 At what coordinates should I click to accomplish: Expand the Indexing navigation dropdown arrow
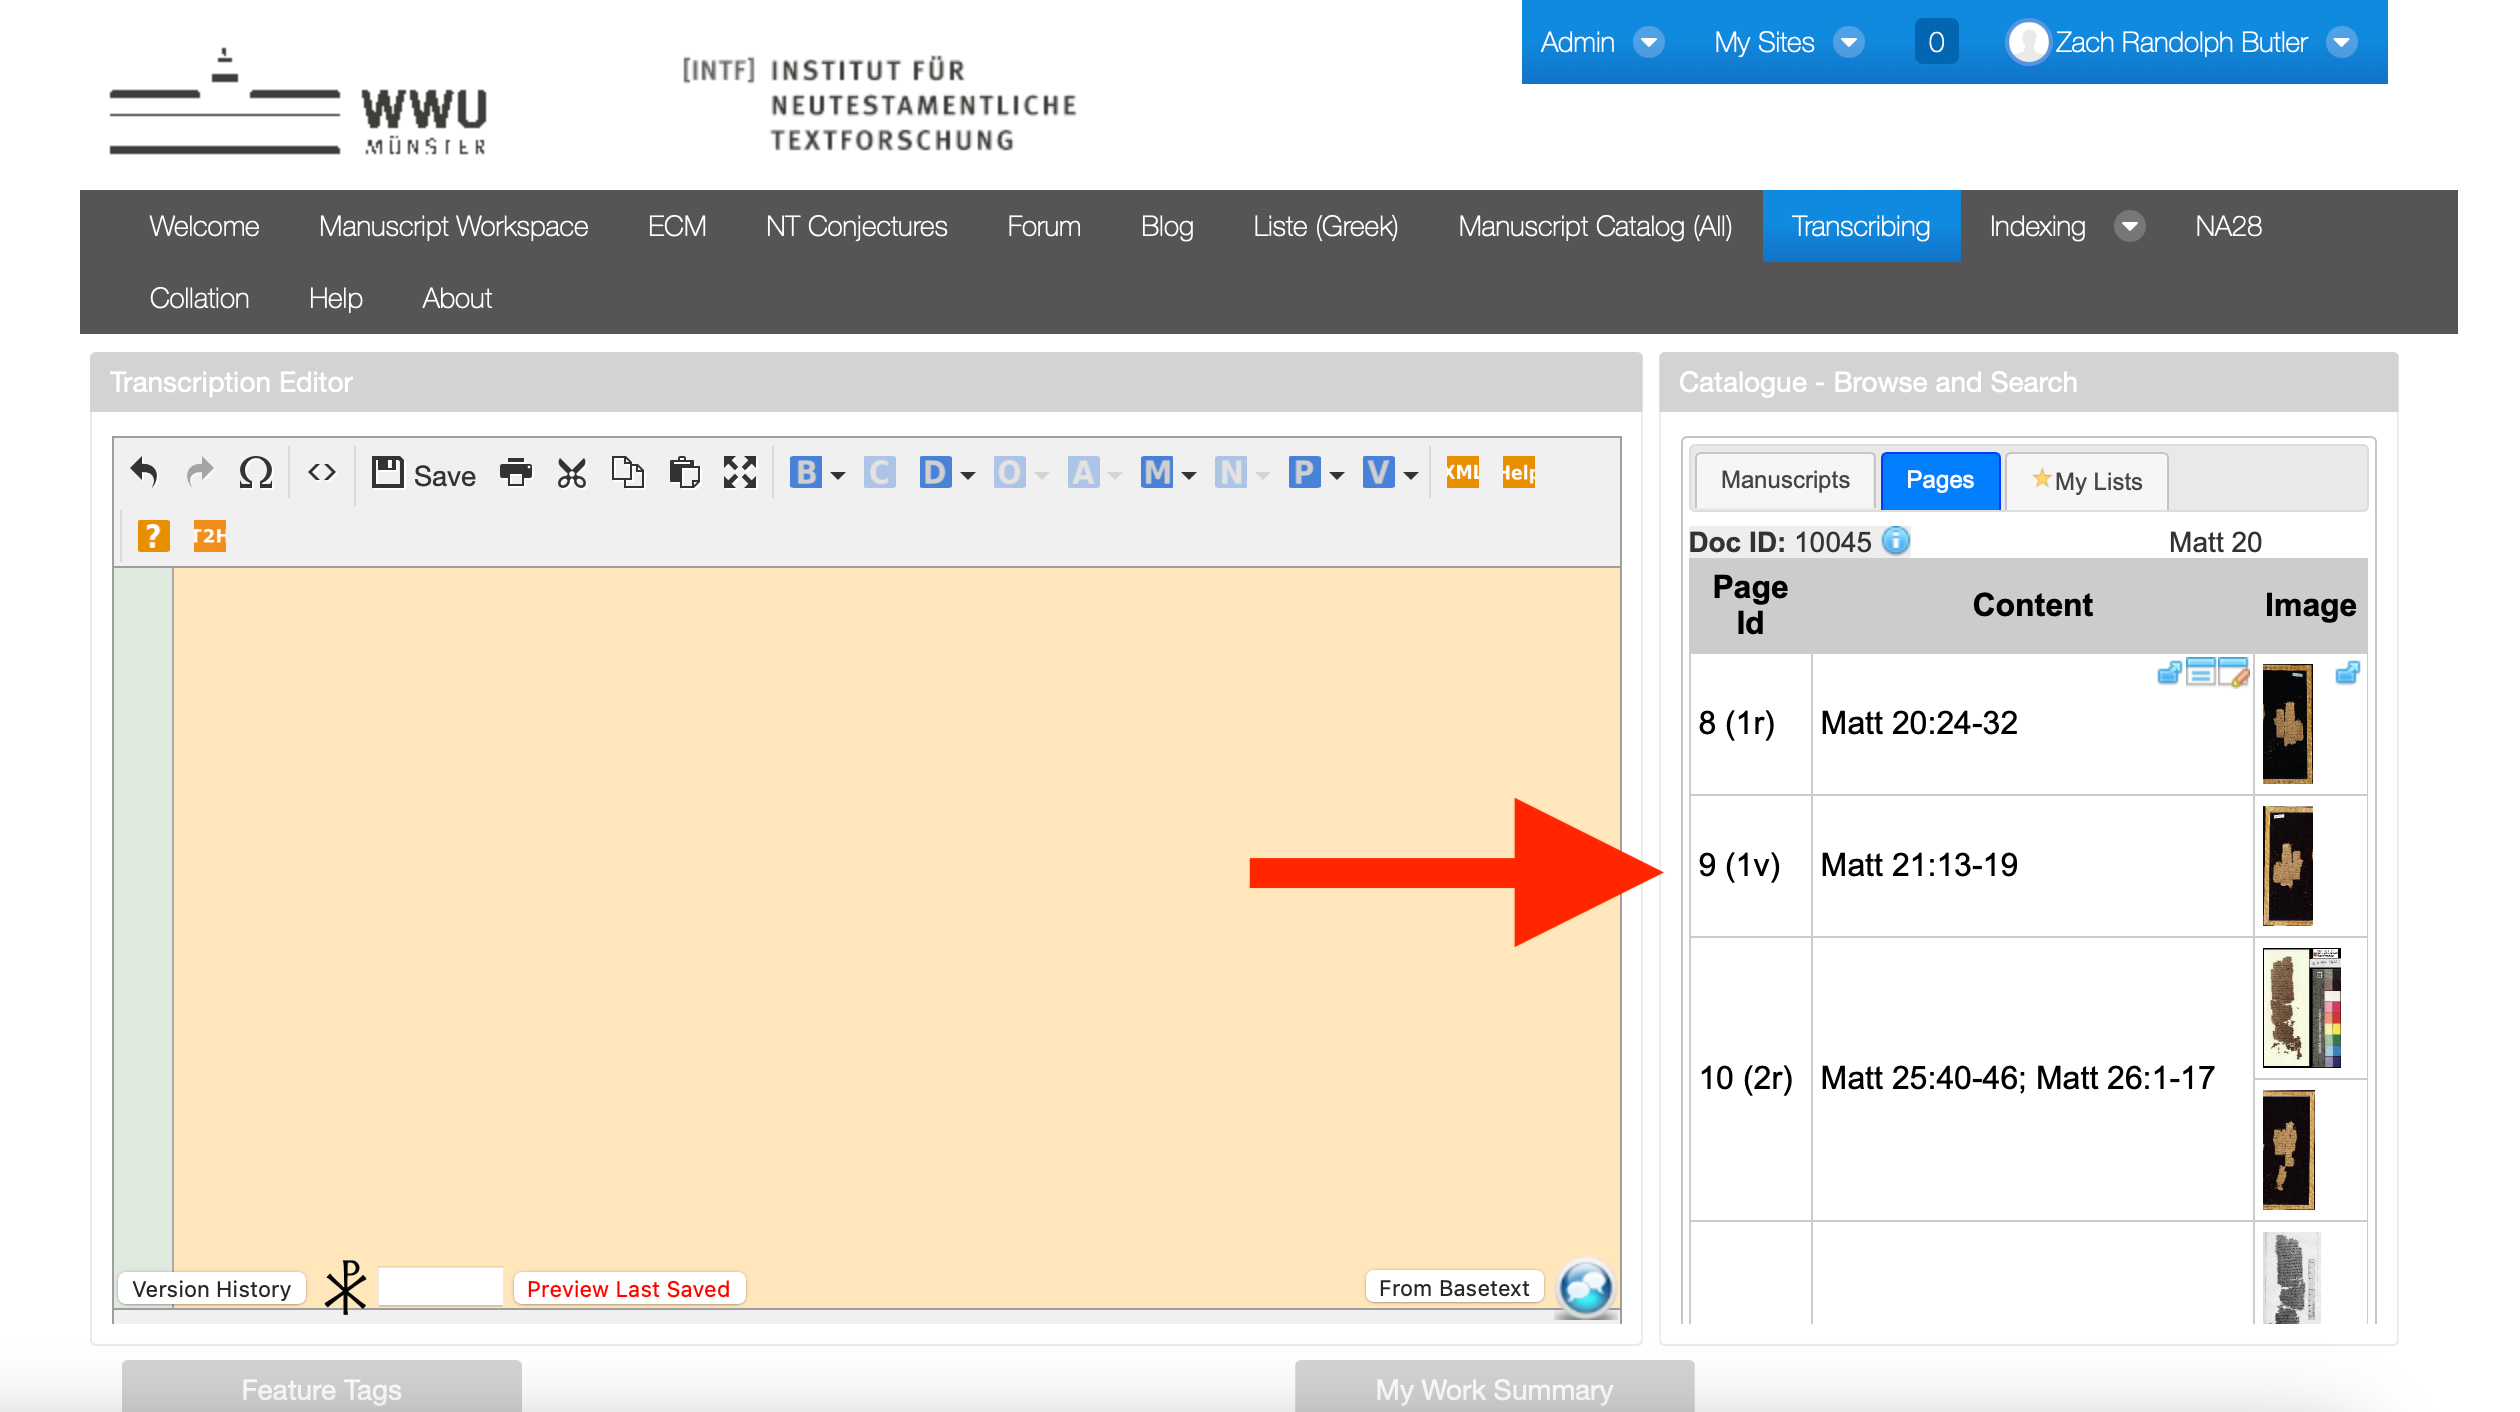pyautogui.click(x=2130, y=227)
